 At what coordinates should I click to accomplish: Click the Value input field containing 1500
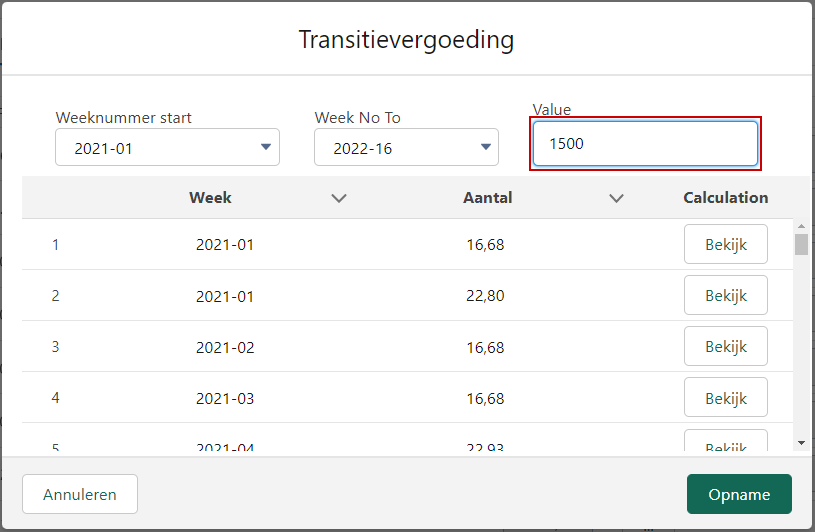pos(645,143)
